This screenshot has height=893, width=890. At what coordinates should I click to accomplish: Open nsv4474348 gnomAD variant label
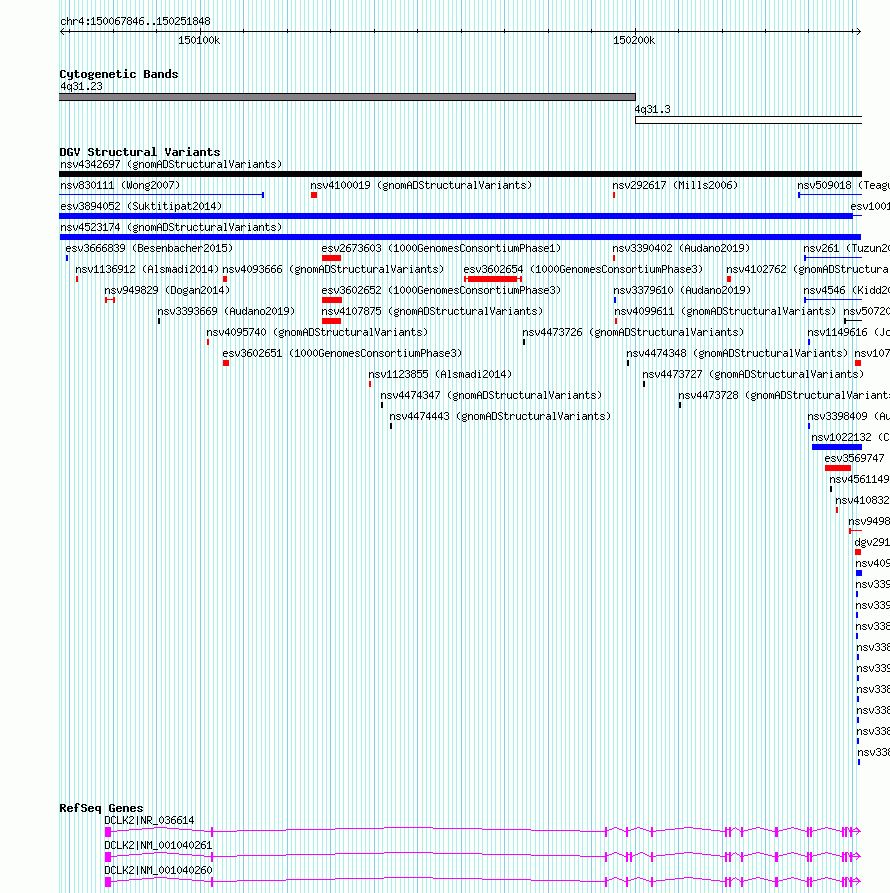[x=737, y=354]
